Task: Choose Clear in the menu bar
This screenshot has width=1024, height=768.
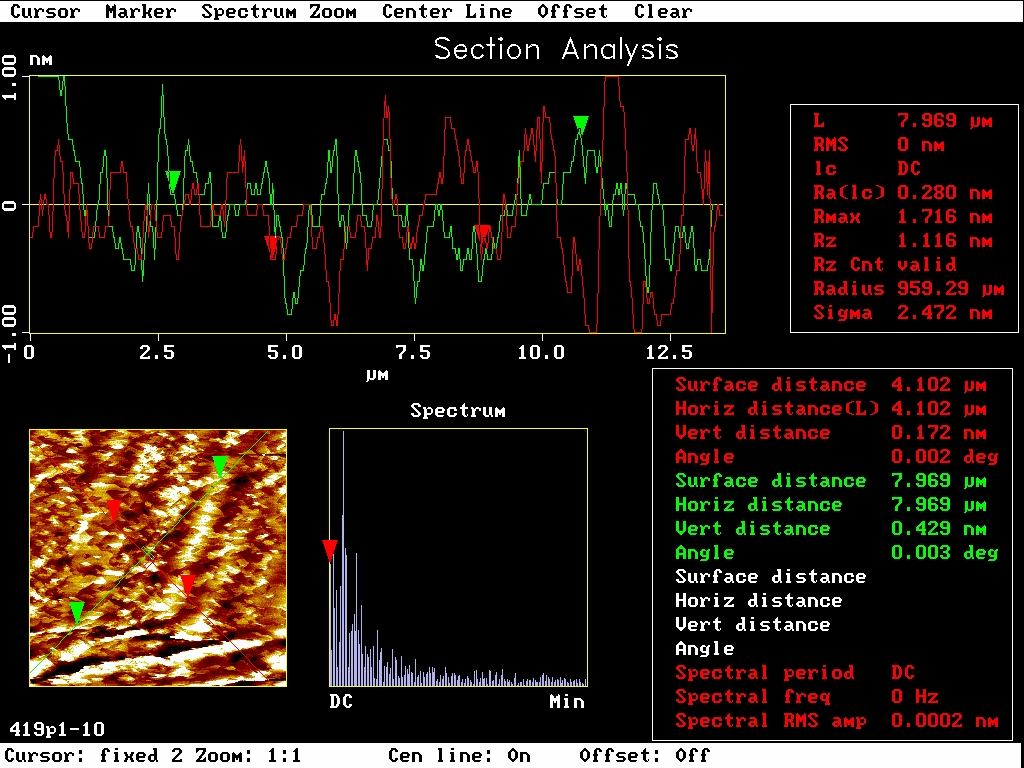Action: 663,11
